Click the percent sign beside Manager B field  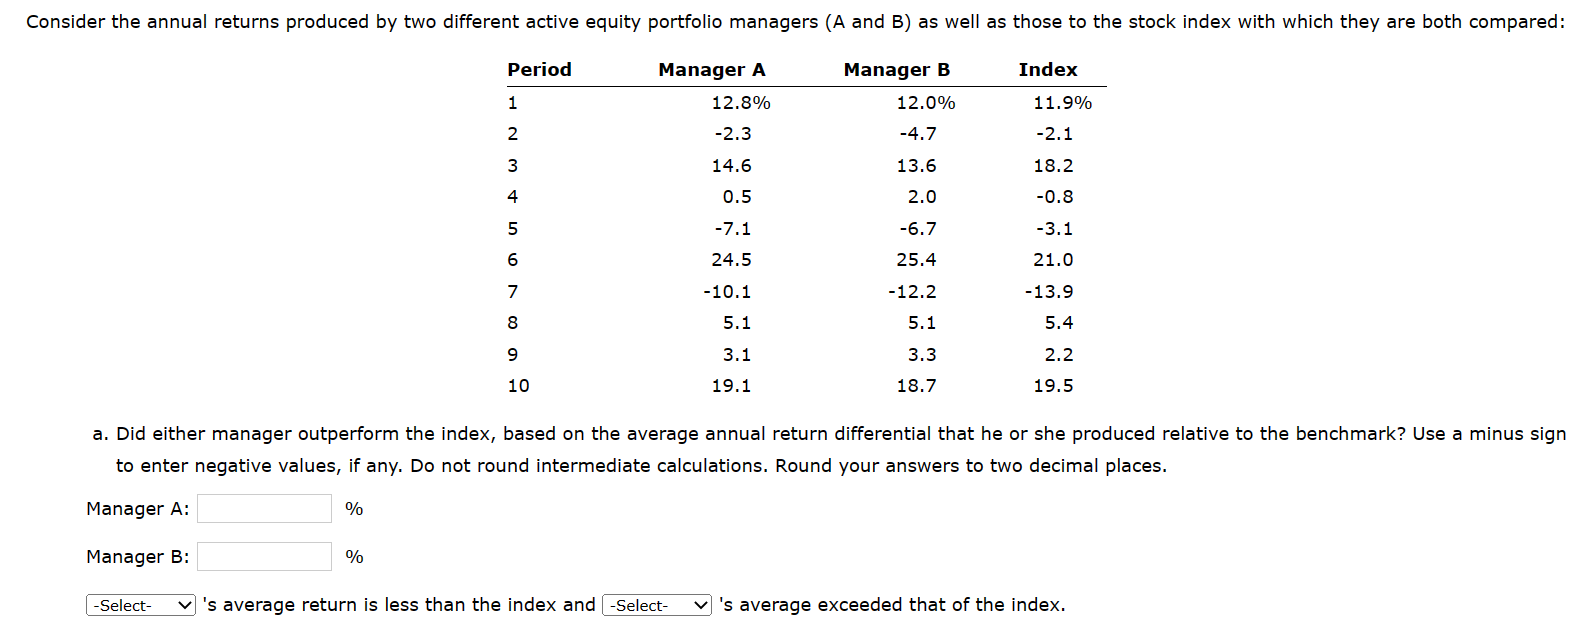point(354,556)
